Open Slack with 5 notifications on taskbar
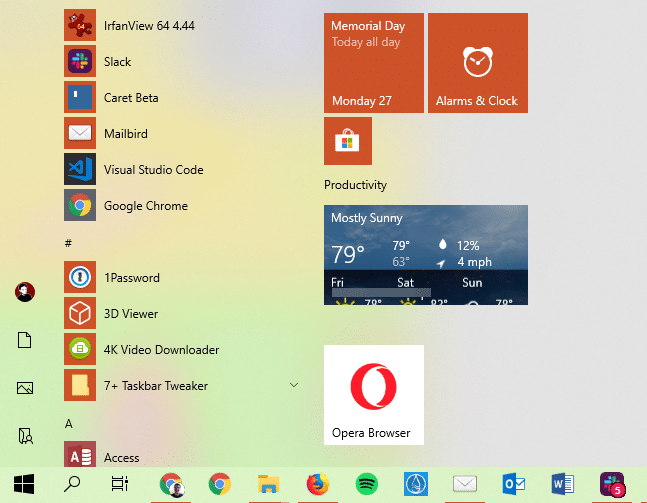The height and width of the screenshot is (503, 647). (x=612, y=484)
